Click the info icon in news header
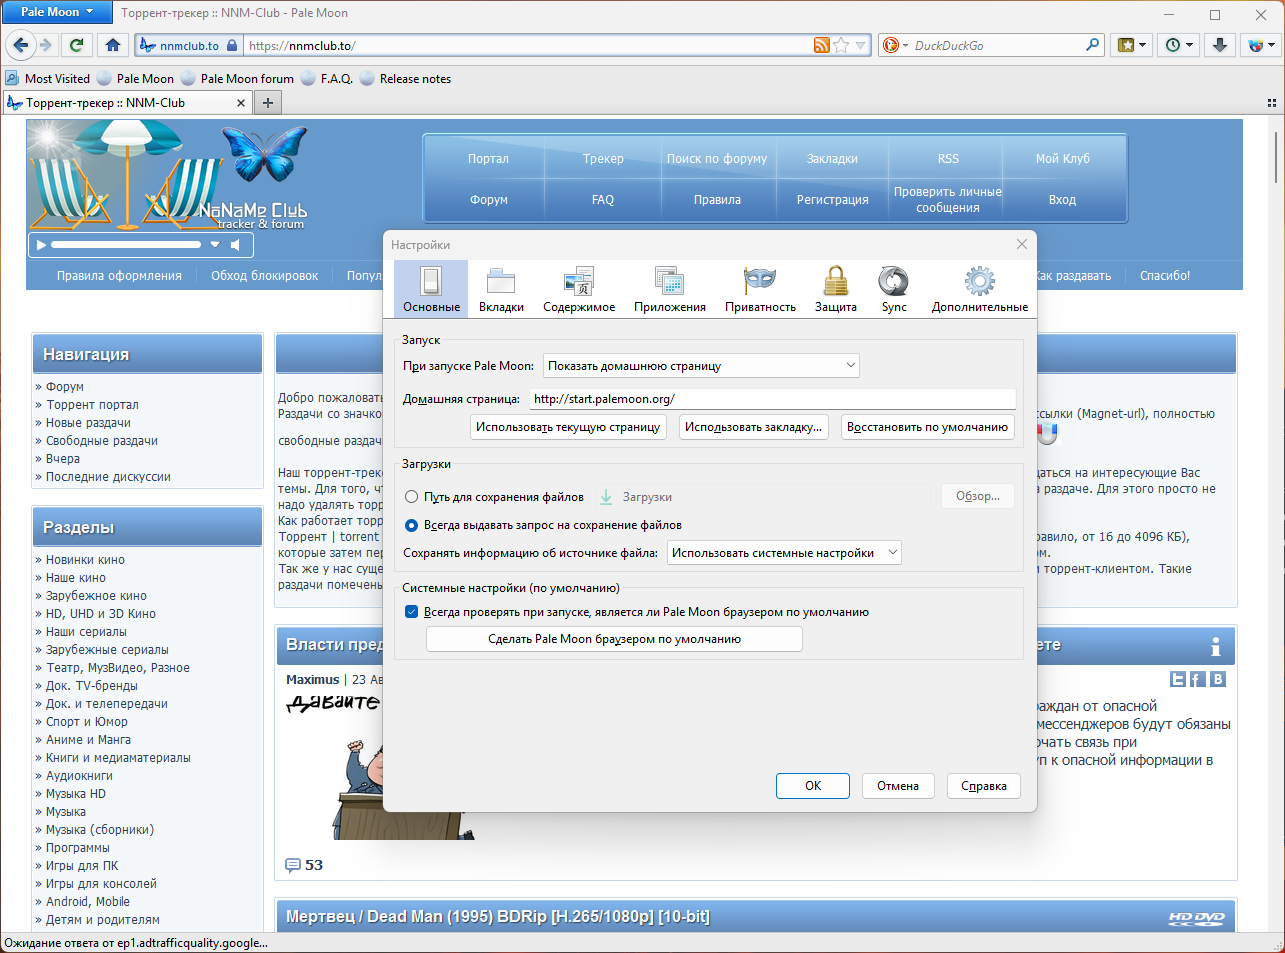1285x953 pixels. click(x=1215, y=646)
